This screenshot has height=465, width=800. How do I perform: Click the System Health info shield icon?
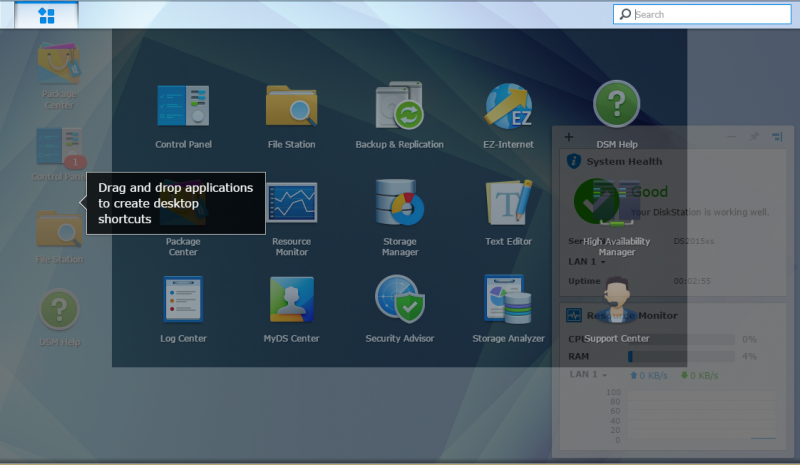(x=574, y=161)
